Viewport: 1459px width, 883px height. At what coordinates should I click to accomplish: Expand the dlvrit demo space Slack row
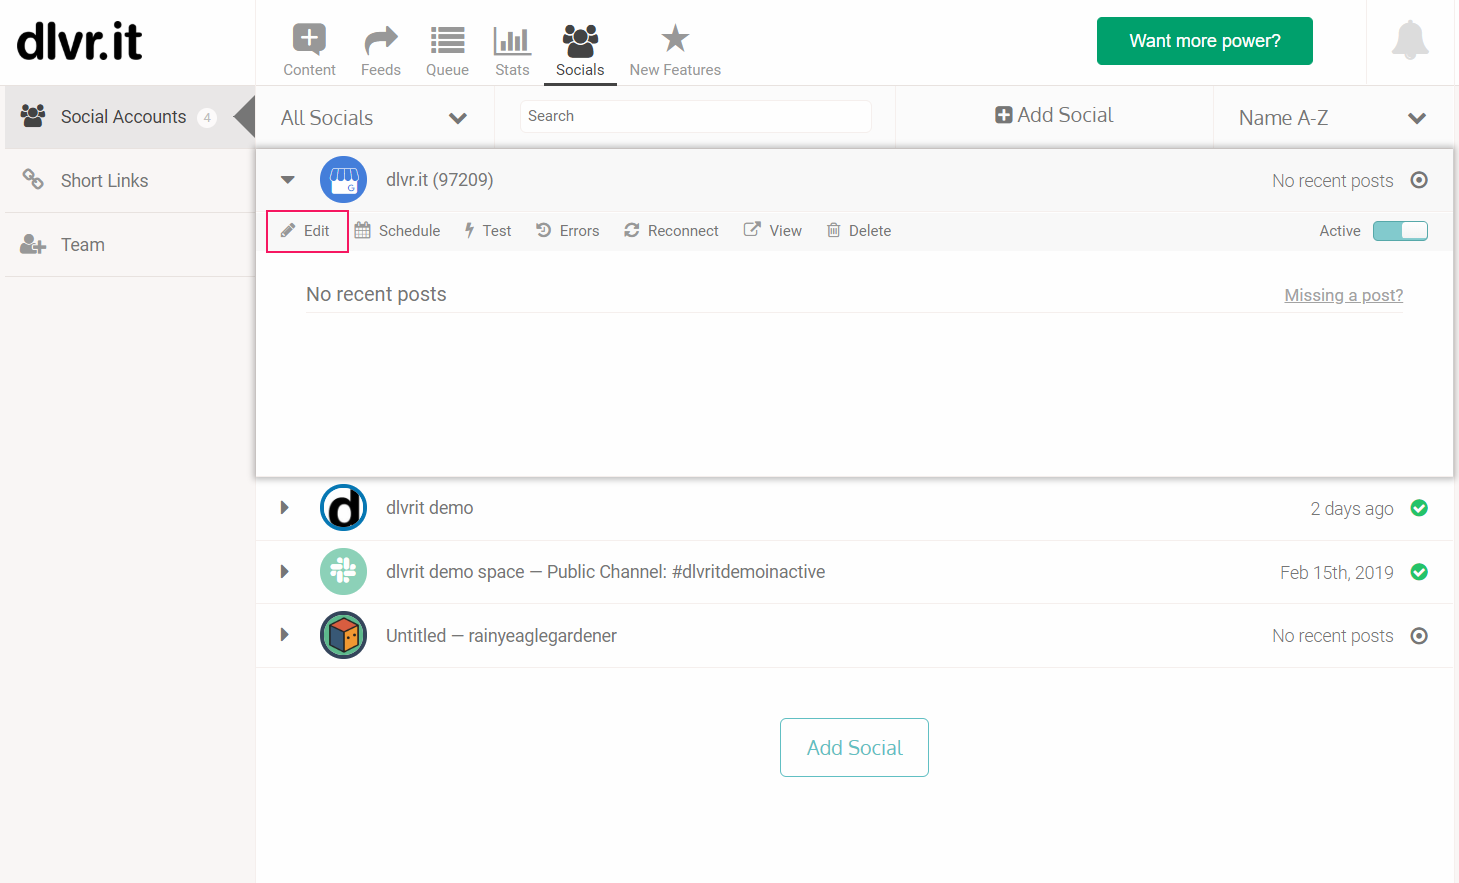285,572
